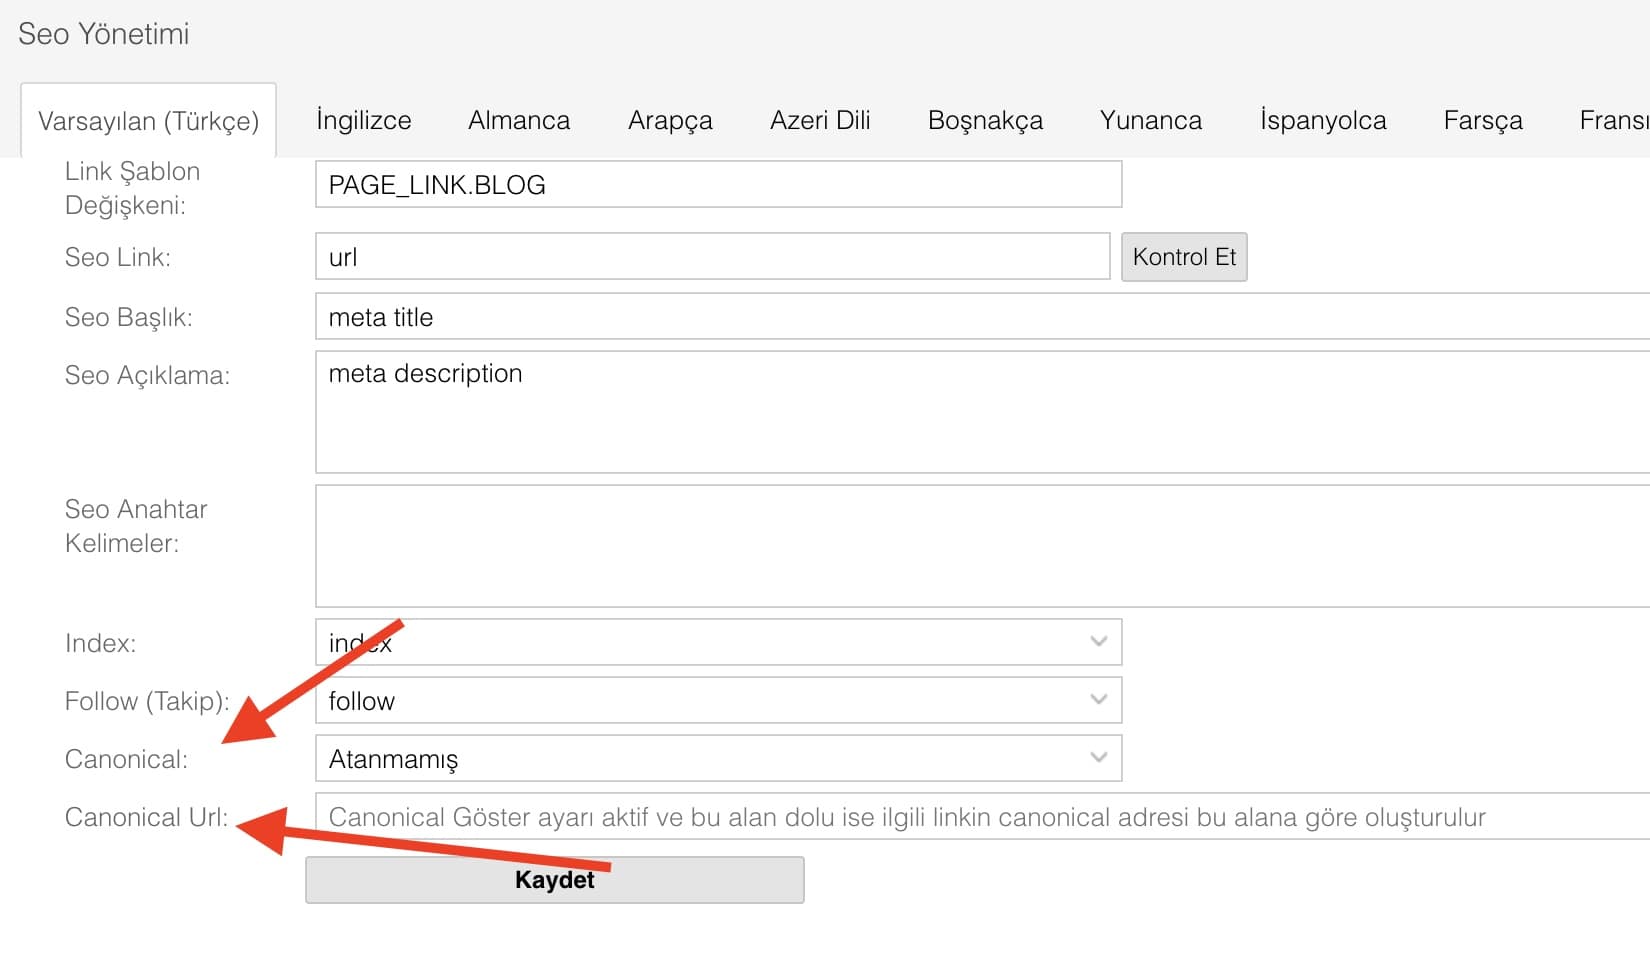Switch to the İngilizce language tab
Viewport: 1650px width, 972px height.
363,120
